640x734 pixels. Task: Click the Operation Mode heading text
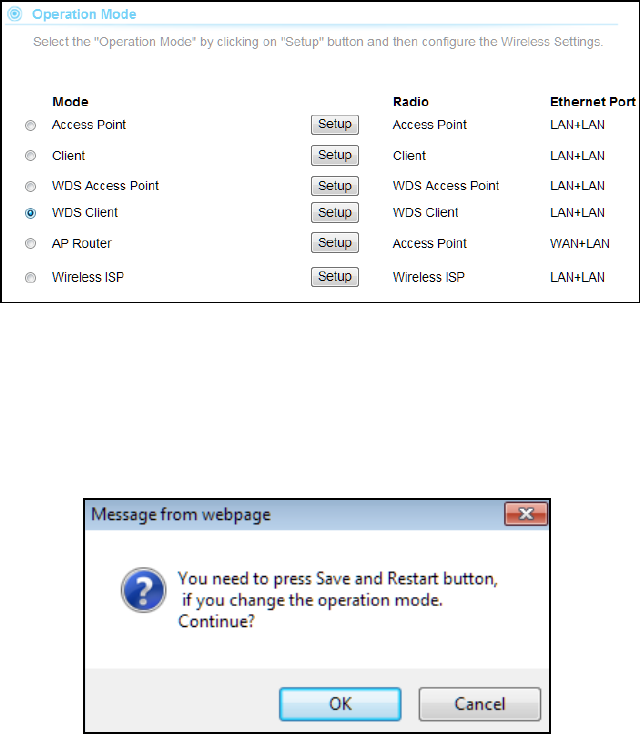pyautogui.click(x=84, y=15)
